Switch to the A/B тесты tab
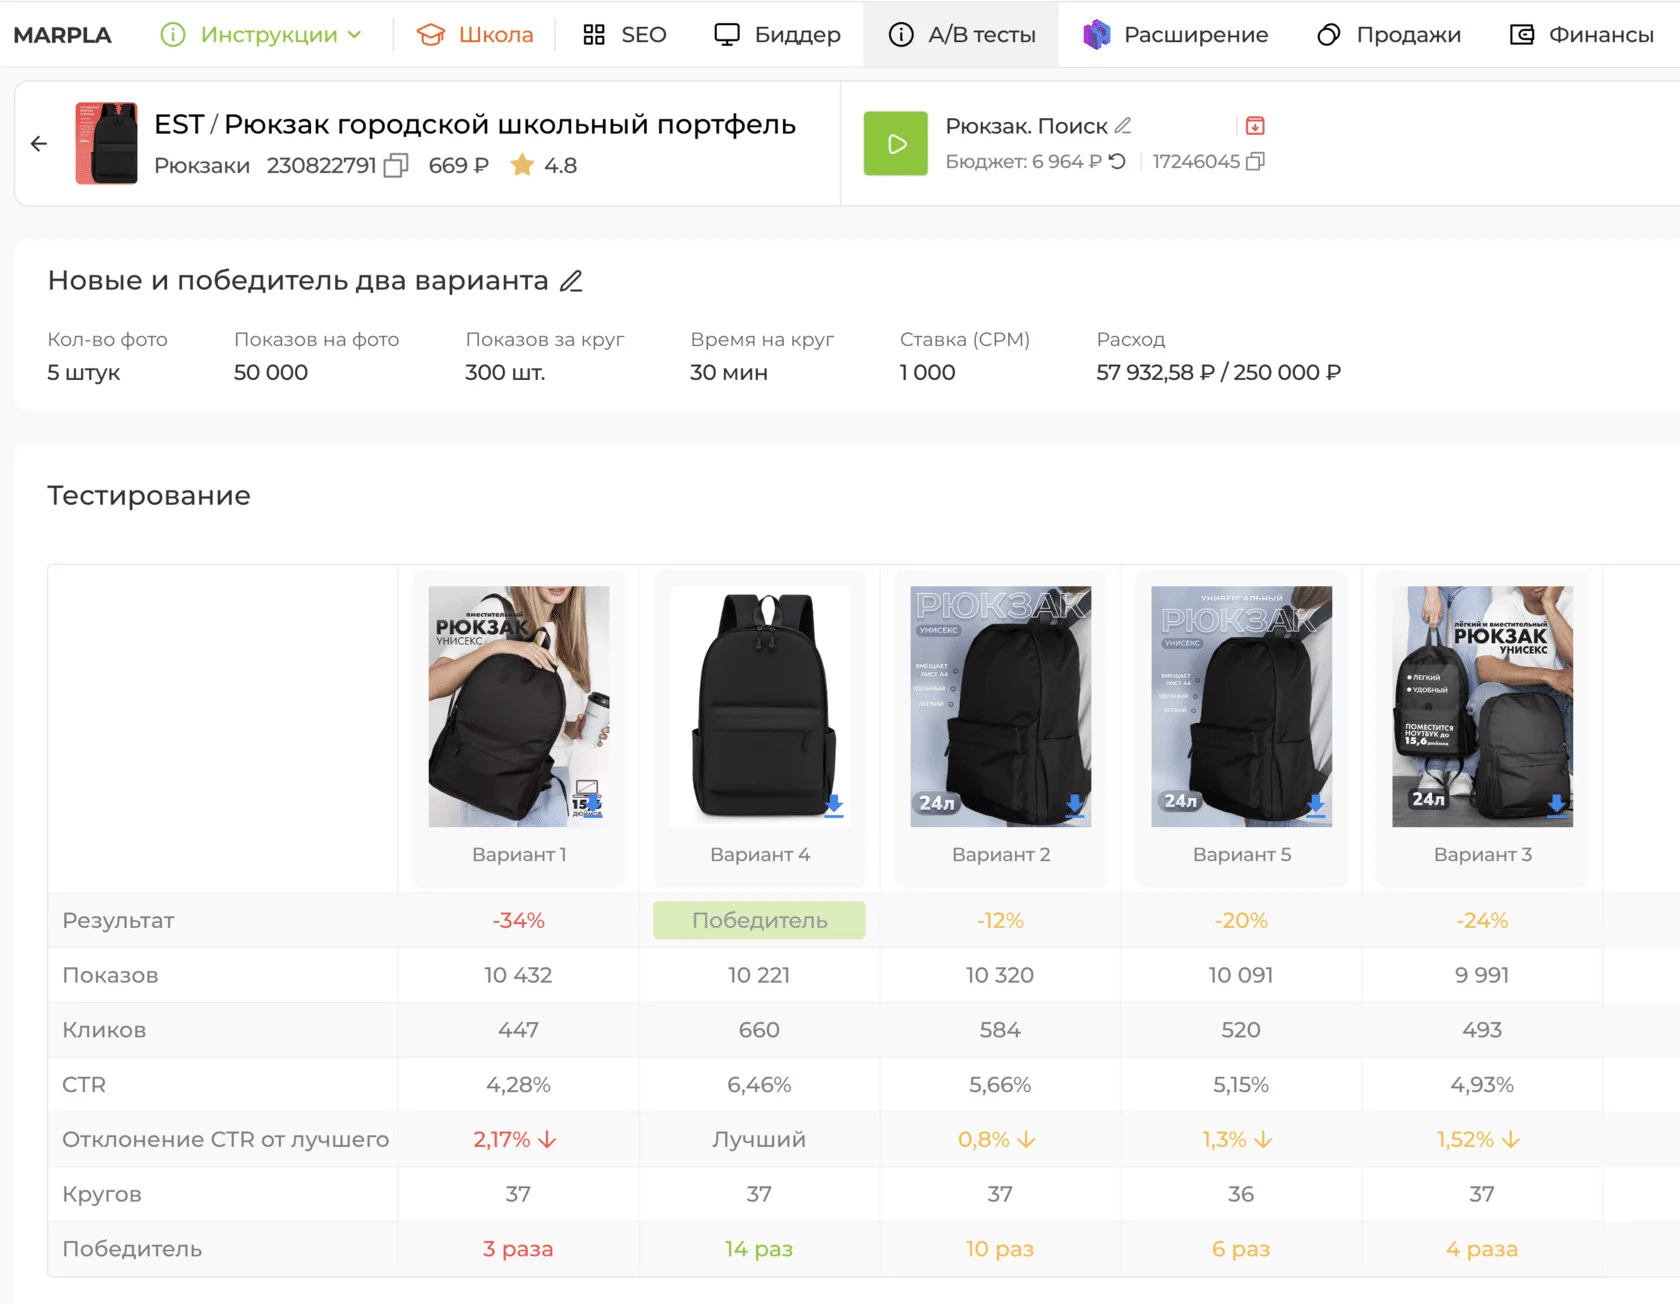1680x1304 pixels. (x=961, y=35)
